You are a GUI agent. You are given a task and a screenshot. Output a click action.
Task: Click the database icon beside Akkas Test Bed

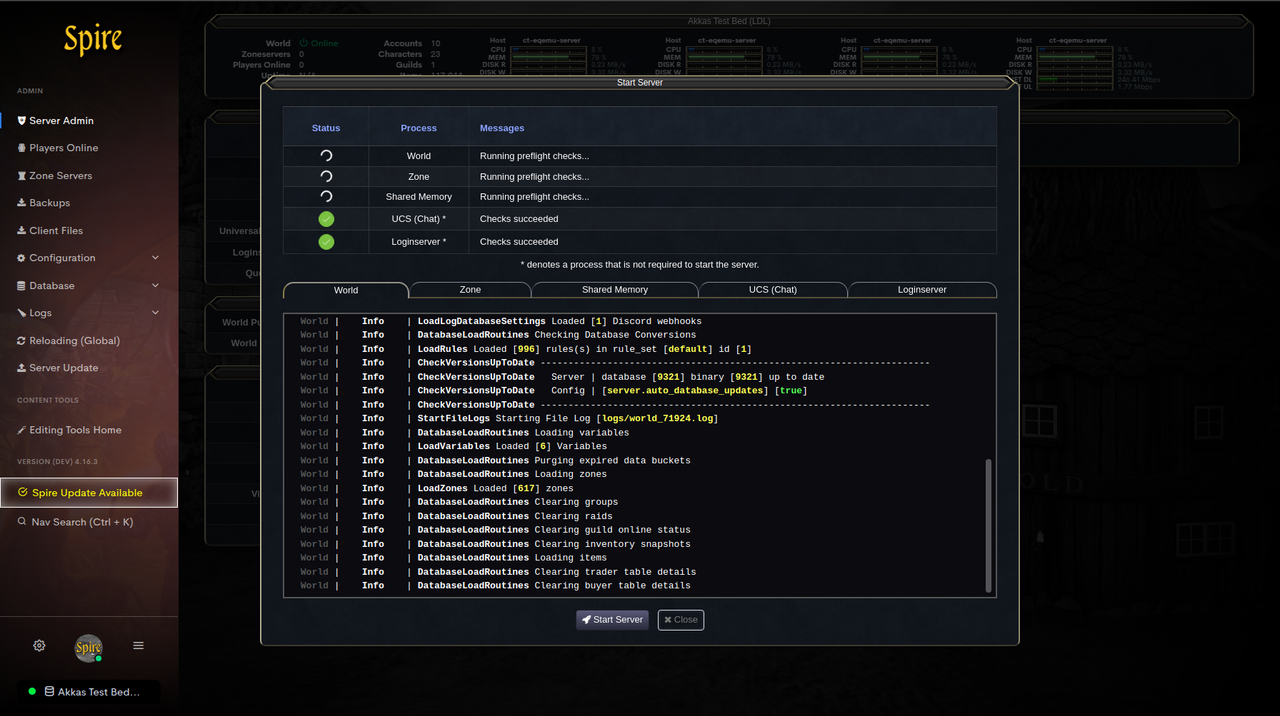click(49, 692)
